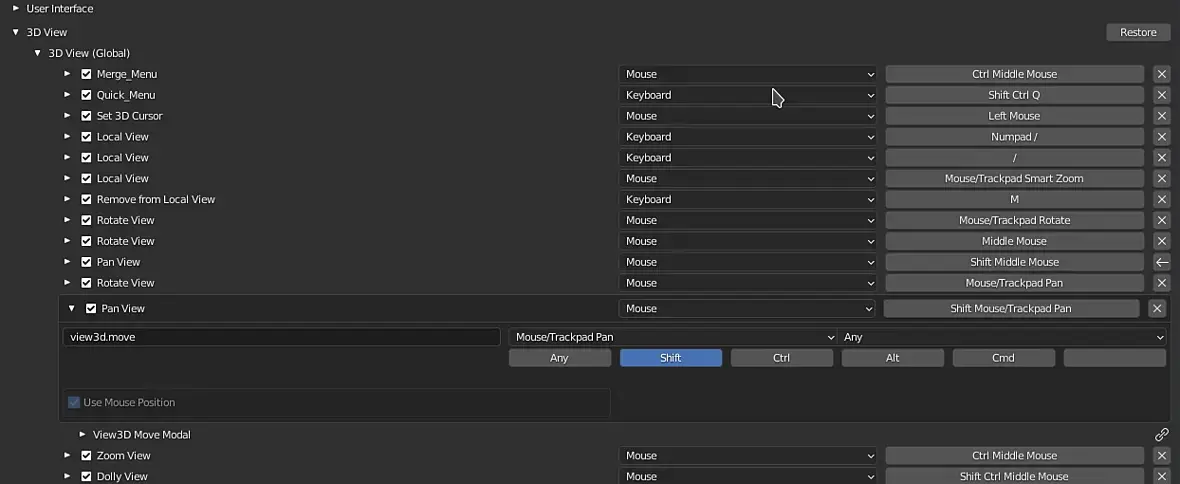Open the Remove from Local View type dropdown
Image resolution: width=1180 pixels, height=484 pixels.
pos(747,199)
